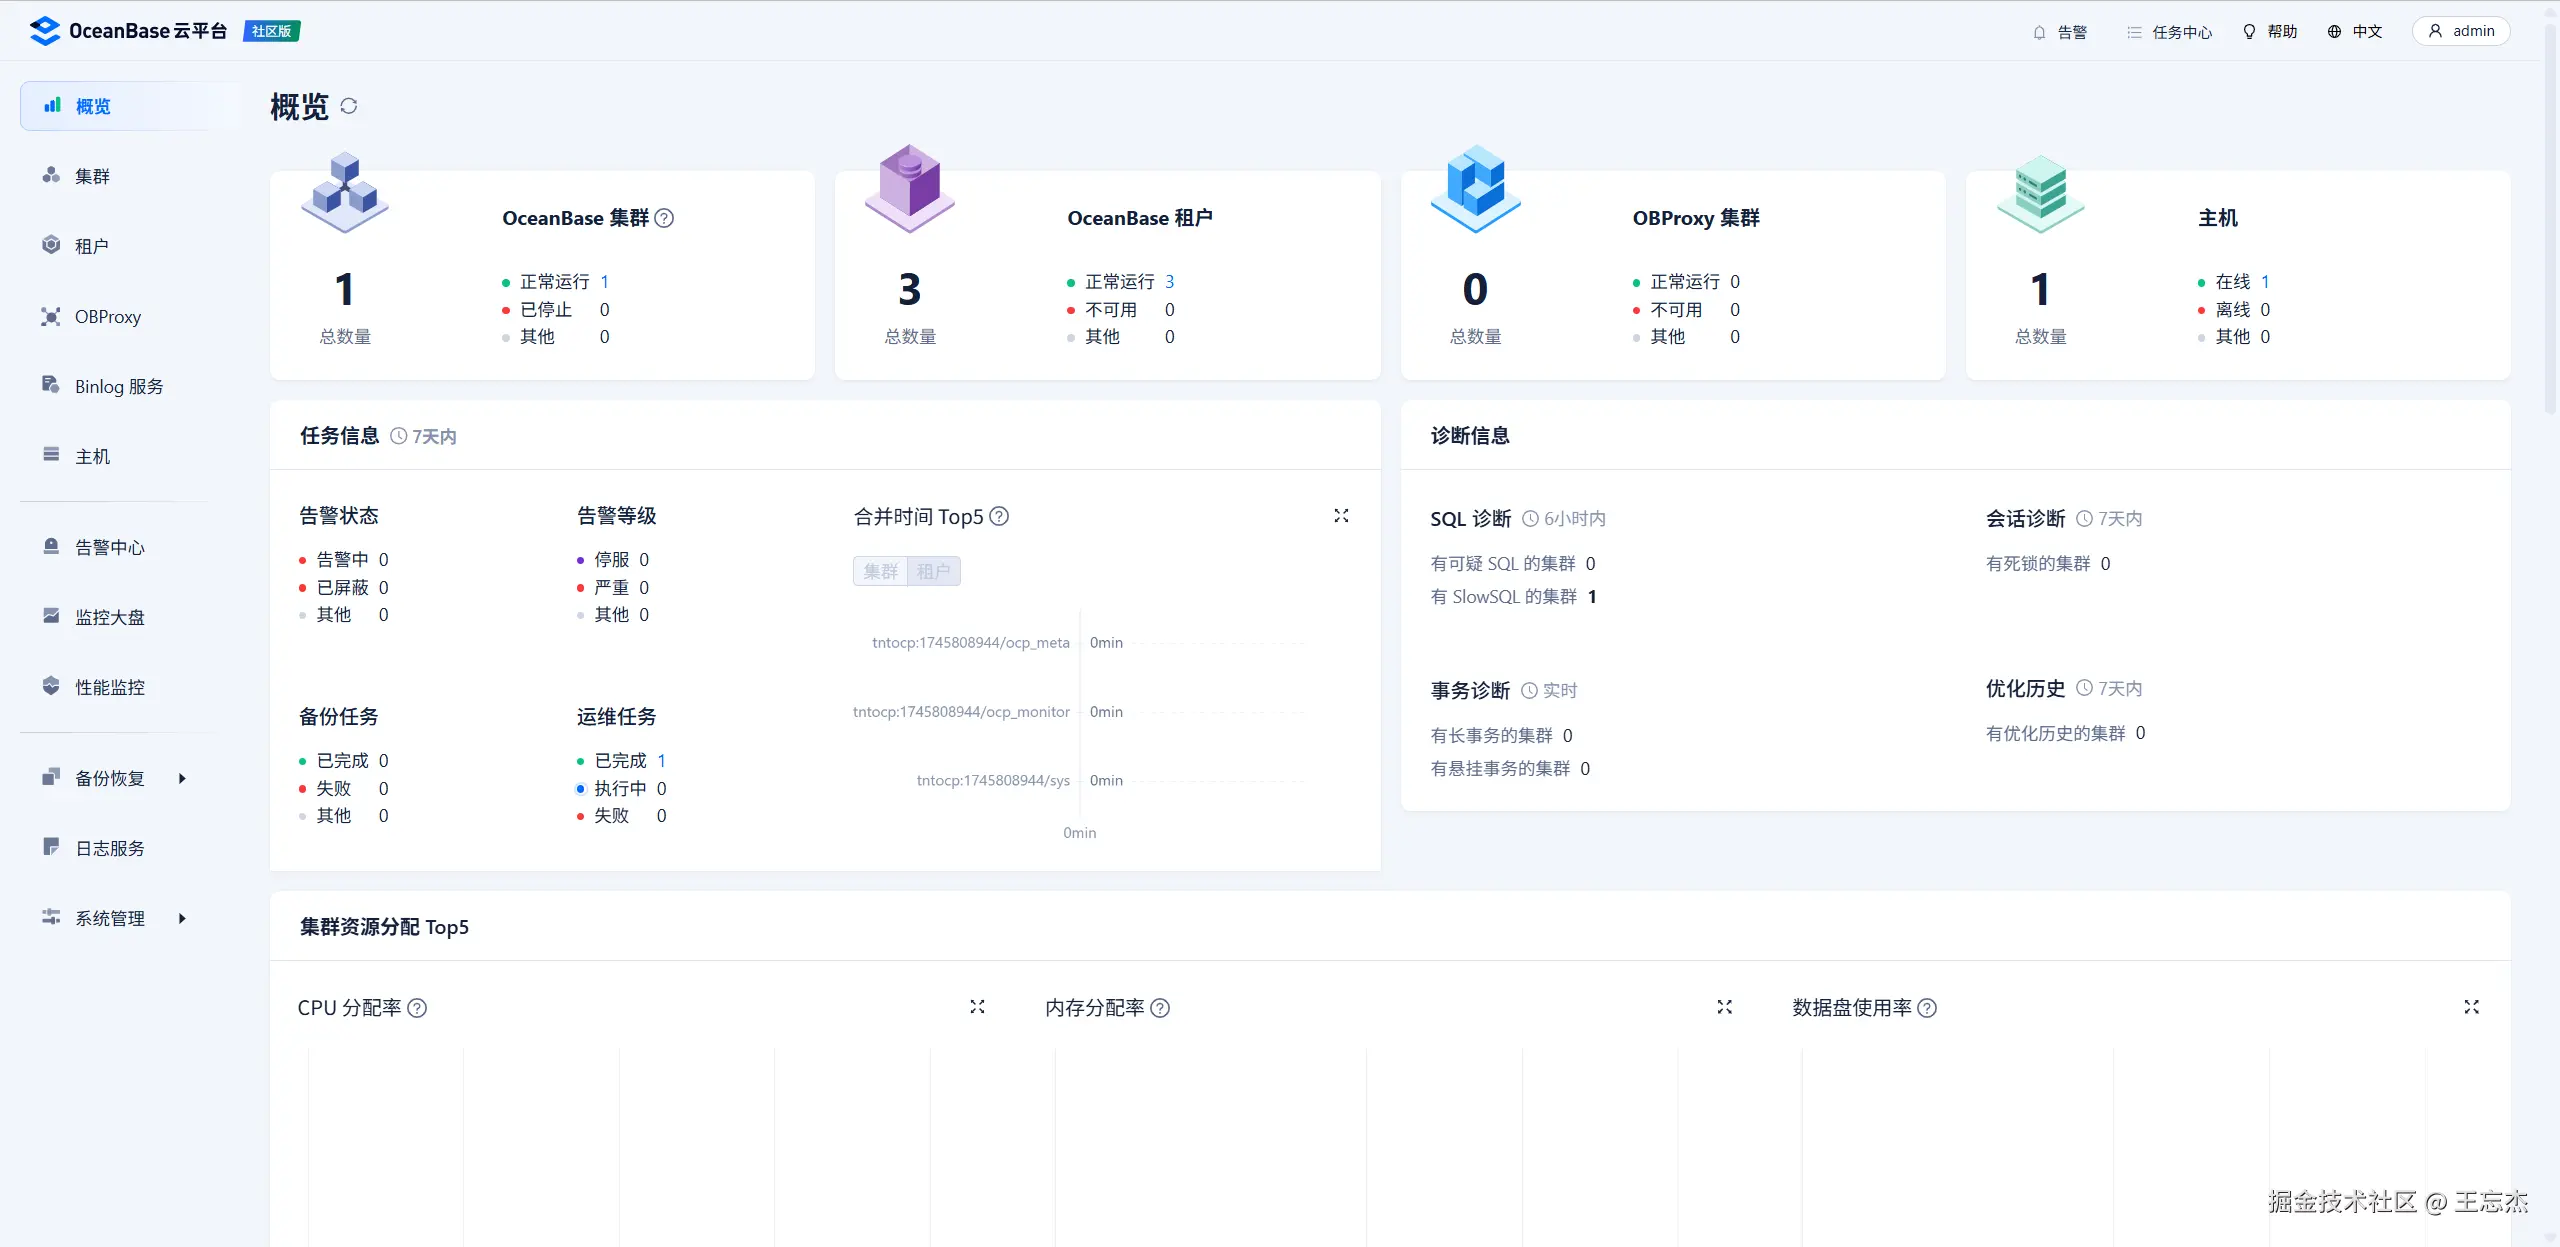This screenshot has height=1247, width=2560.
Task: Switch merge chart to 租户 view
Action: coord(933,571)
